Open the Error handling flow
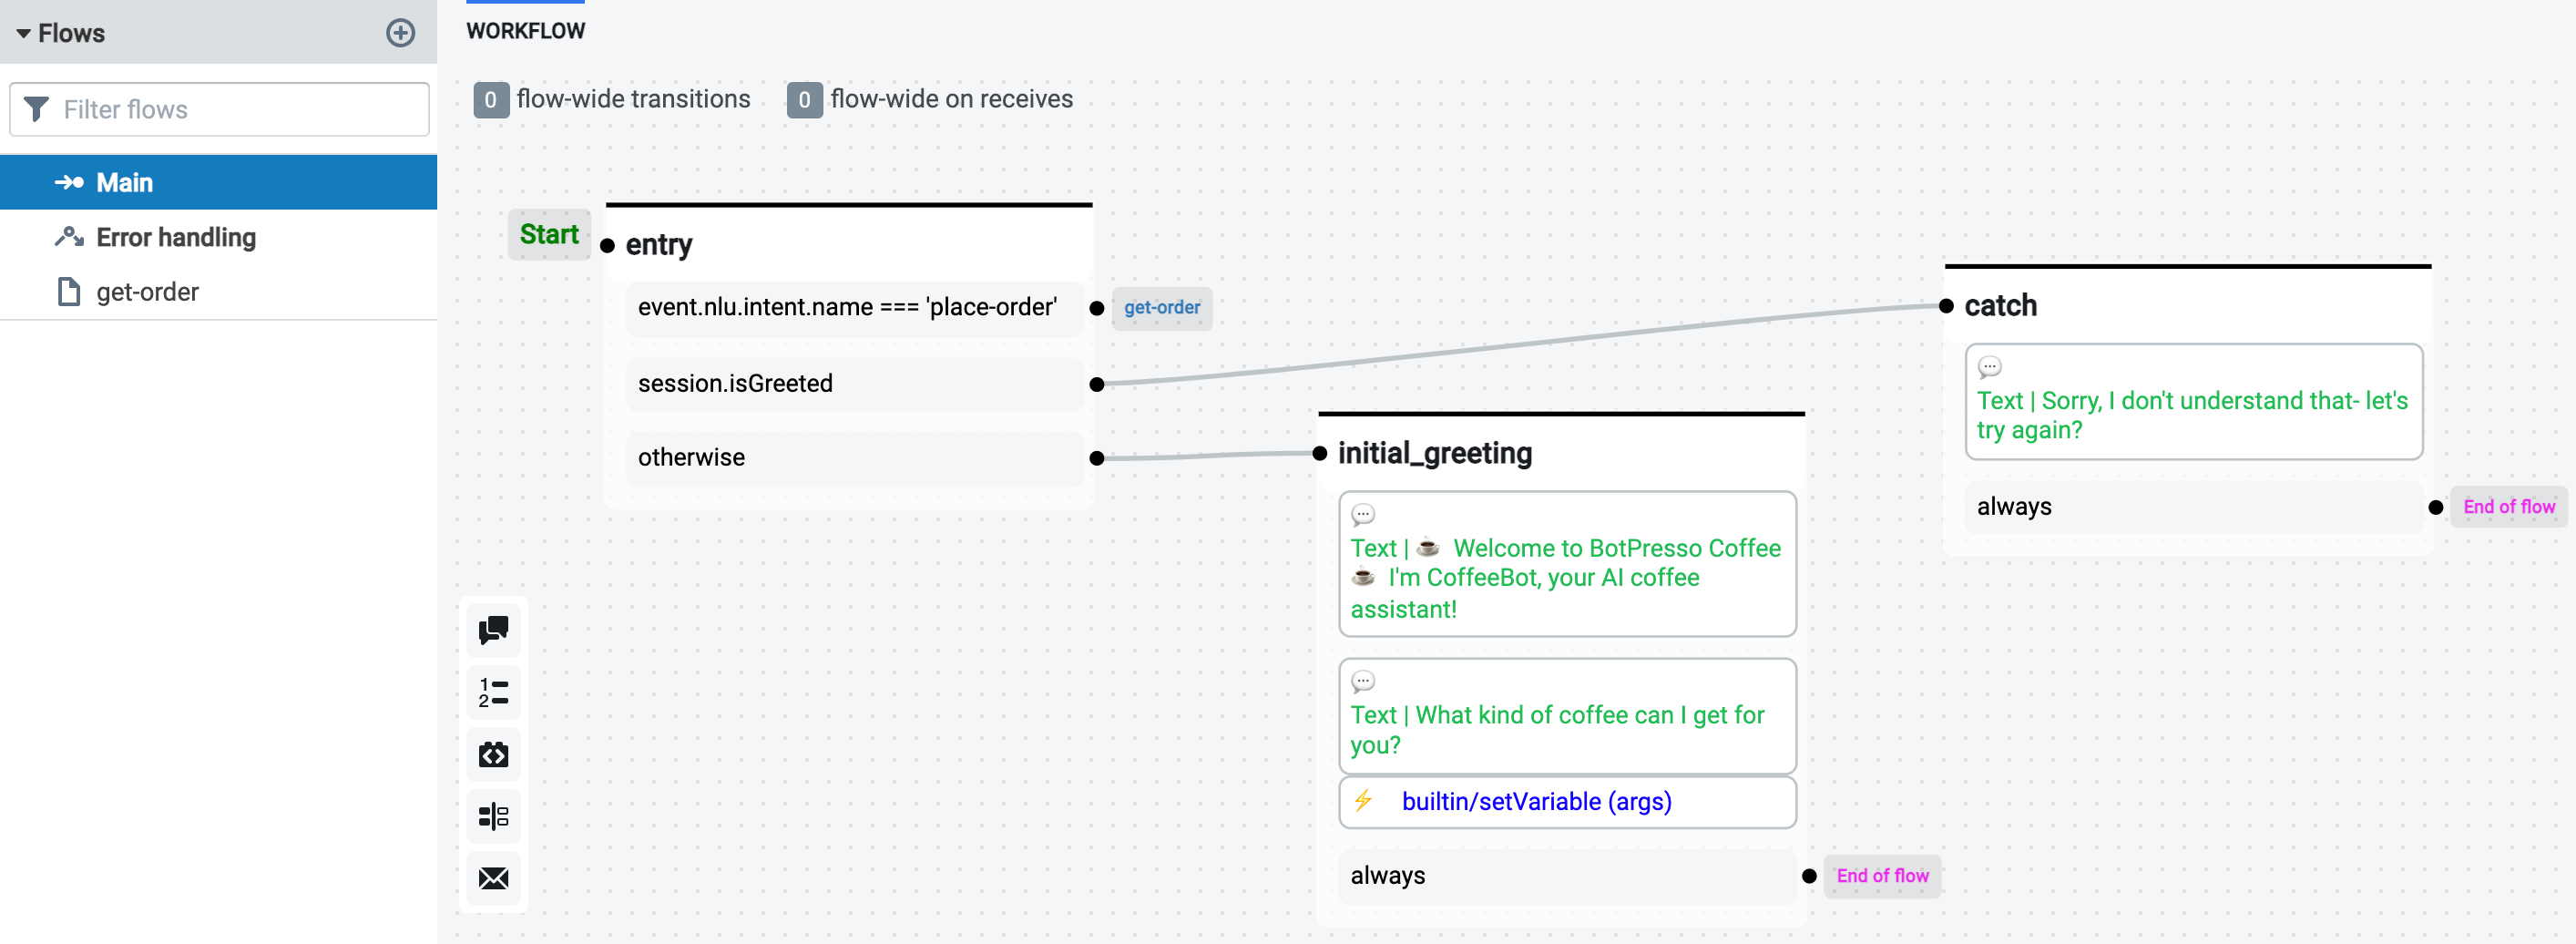2576x944 pixels. coord(176,237)
